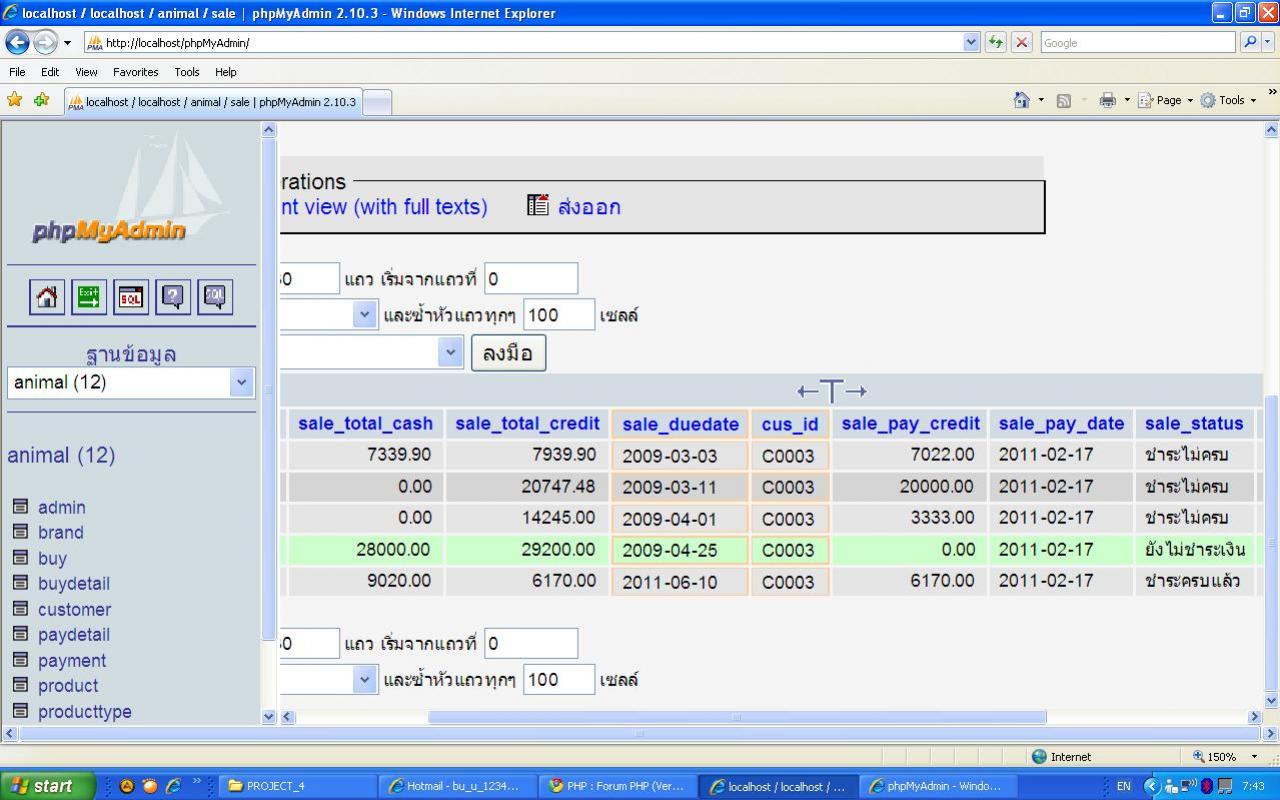
Task: Open the address bar history dropdown
Action: 971,42
